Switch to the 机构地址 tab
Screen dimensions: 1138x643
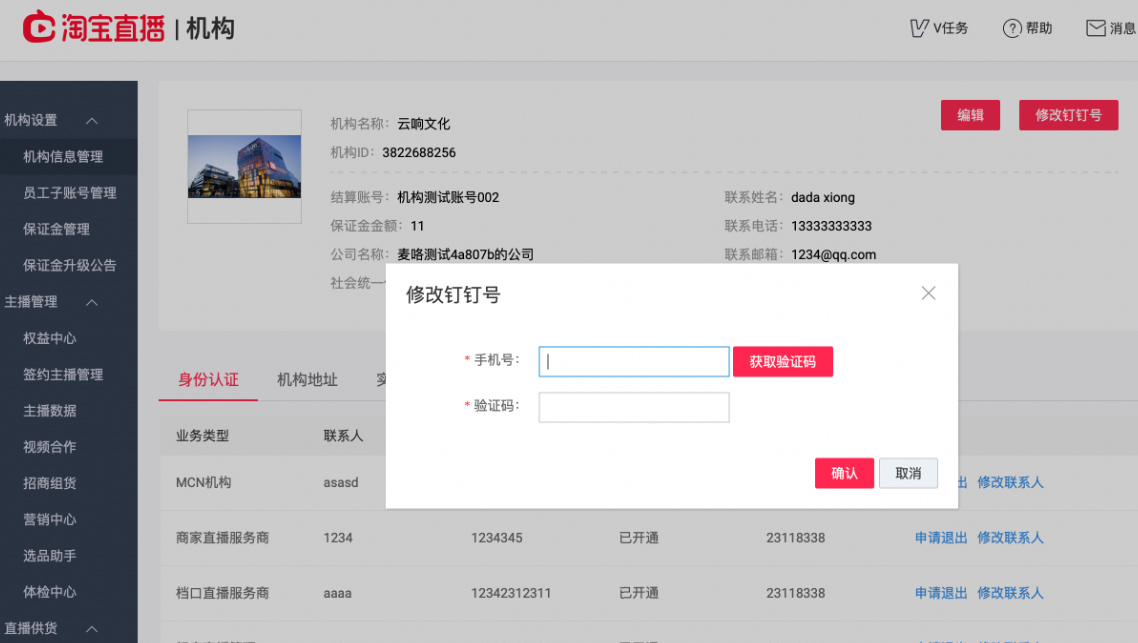coord(306,380)
